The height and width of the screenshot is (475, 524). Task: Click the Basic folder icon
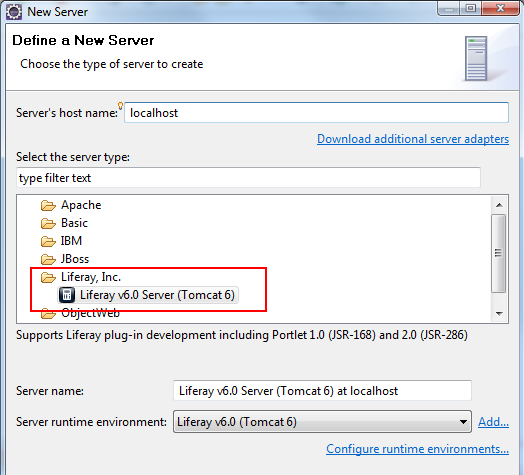48,223
